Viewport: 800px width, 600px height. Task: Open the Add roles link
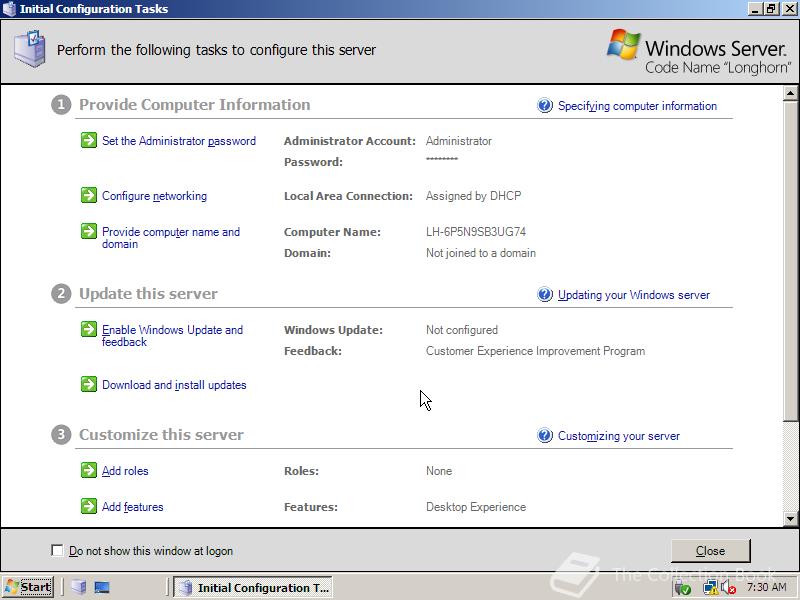click(x=125, y=471)
